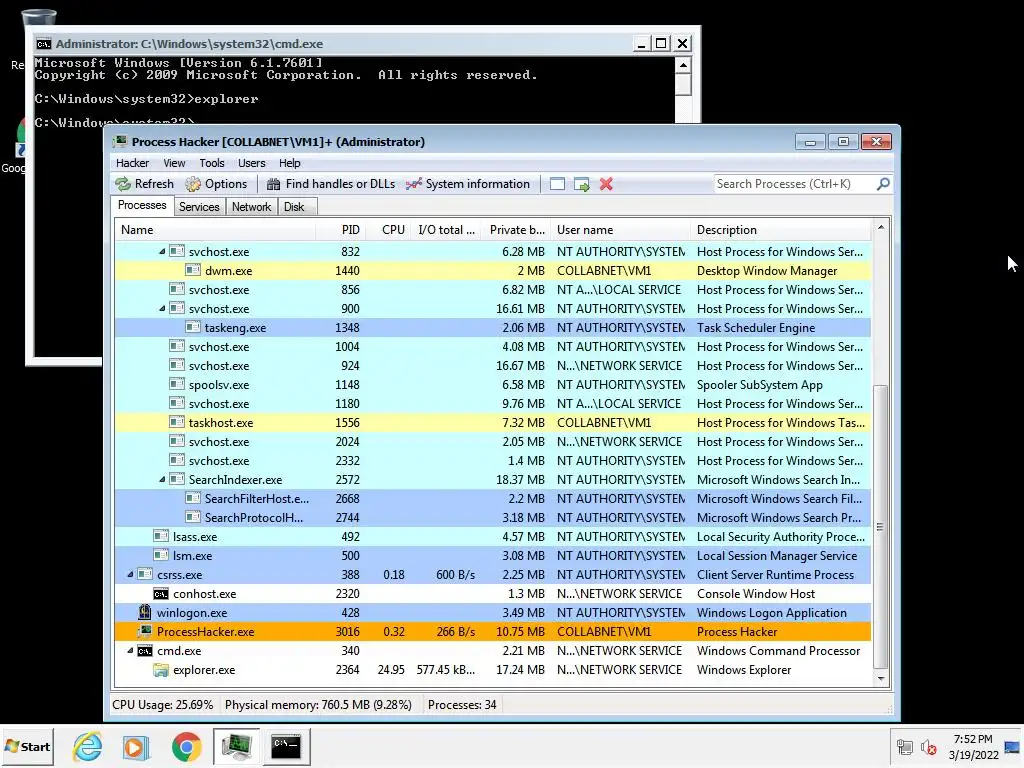Select the spoolsv.exe process row
This screenshot has height=768, width=1024.
(x=493, y=385)
